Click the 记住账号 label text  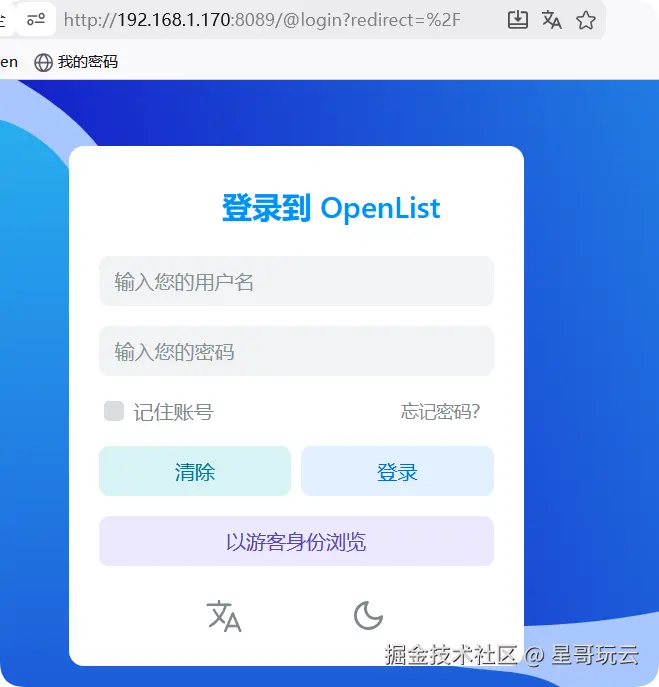click(174, 412)
